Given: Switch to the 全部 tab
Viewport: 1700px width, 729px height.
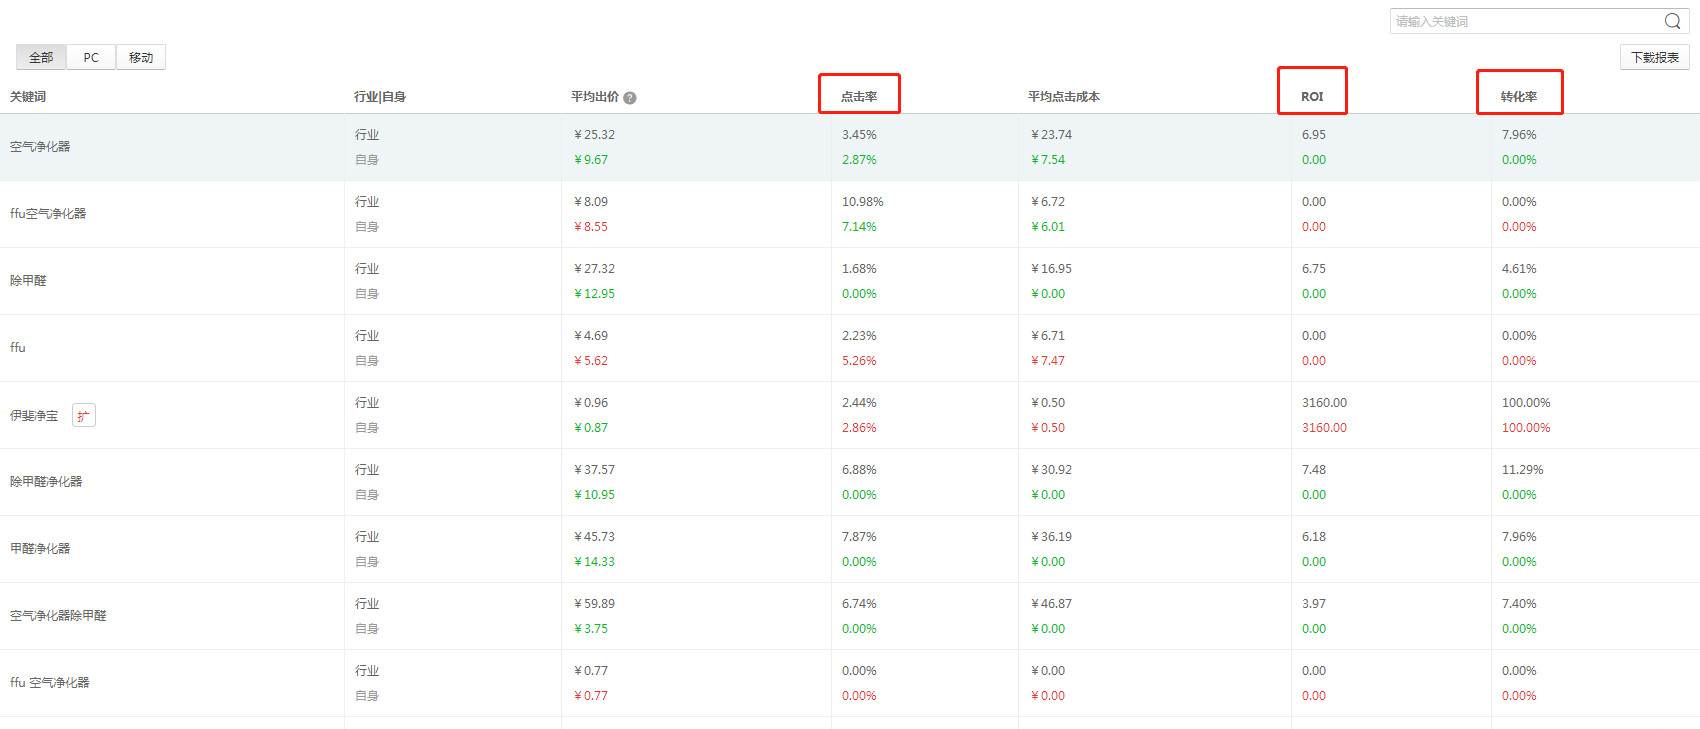Looking at the screenshot, I should [41, 58].
